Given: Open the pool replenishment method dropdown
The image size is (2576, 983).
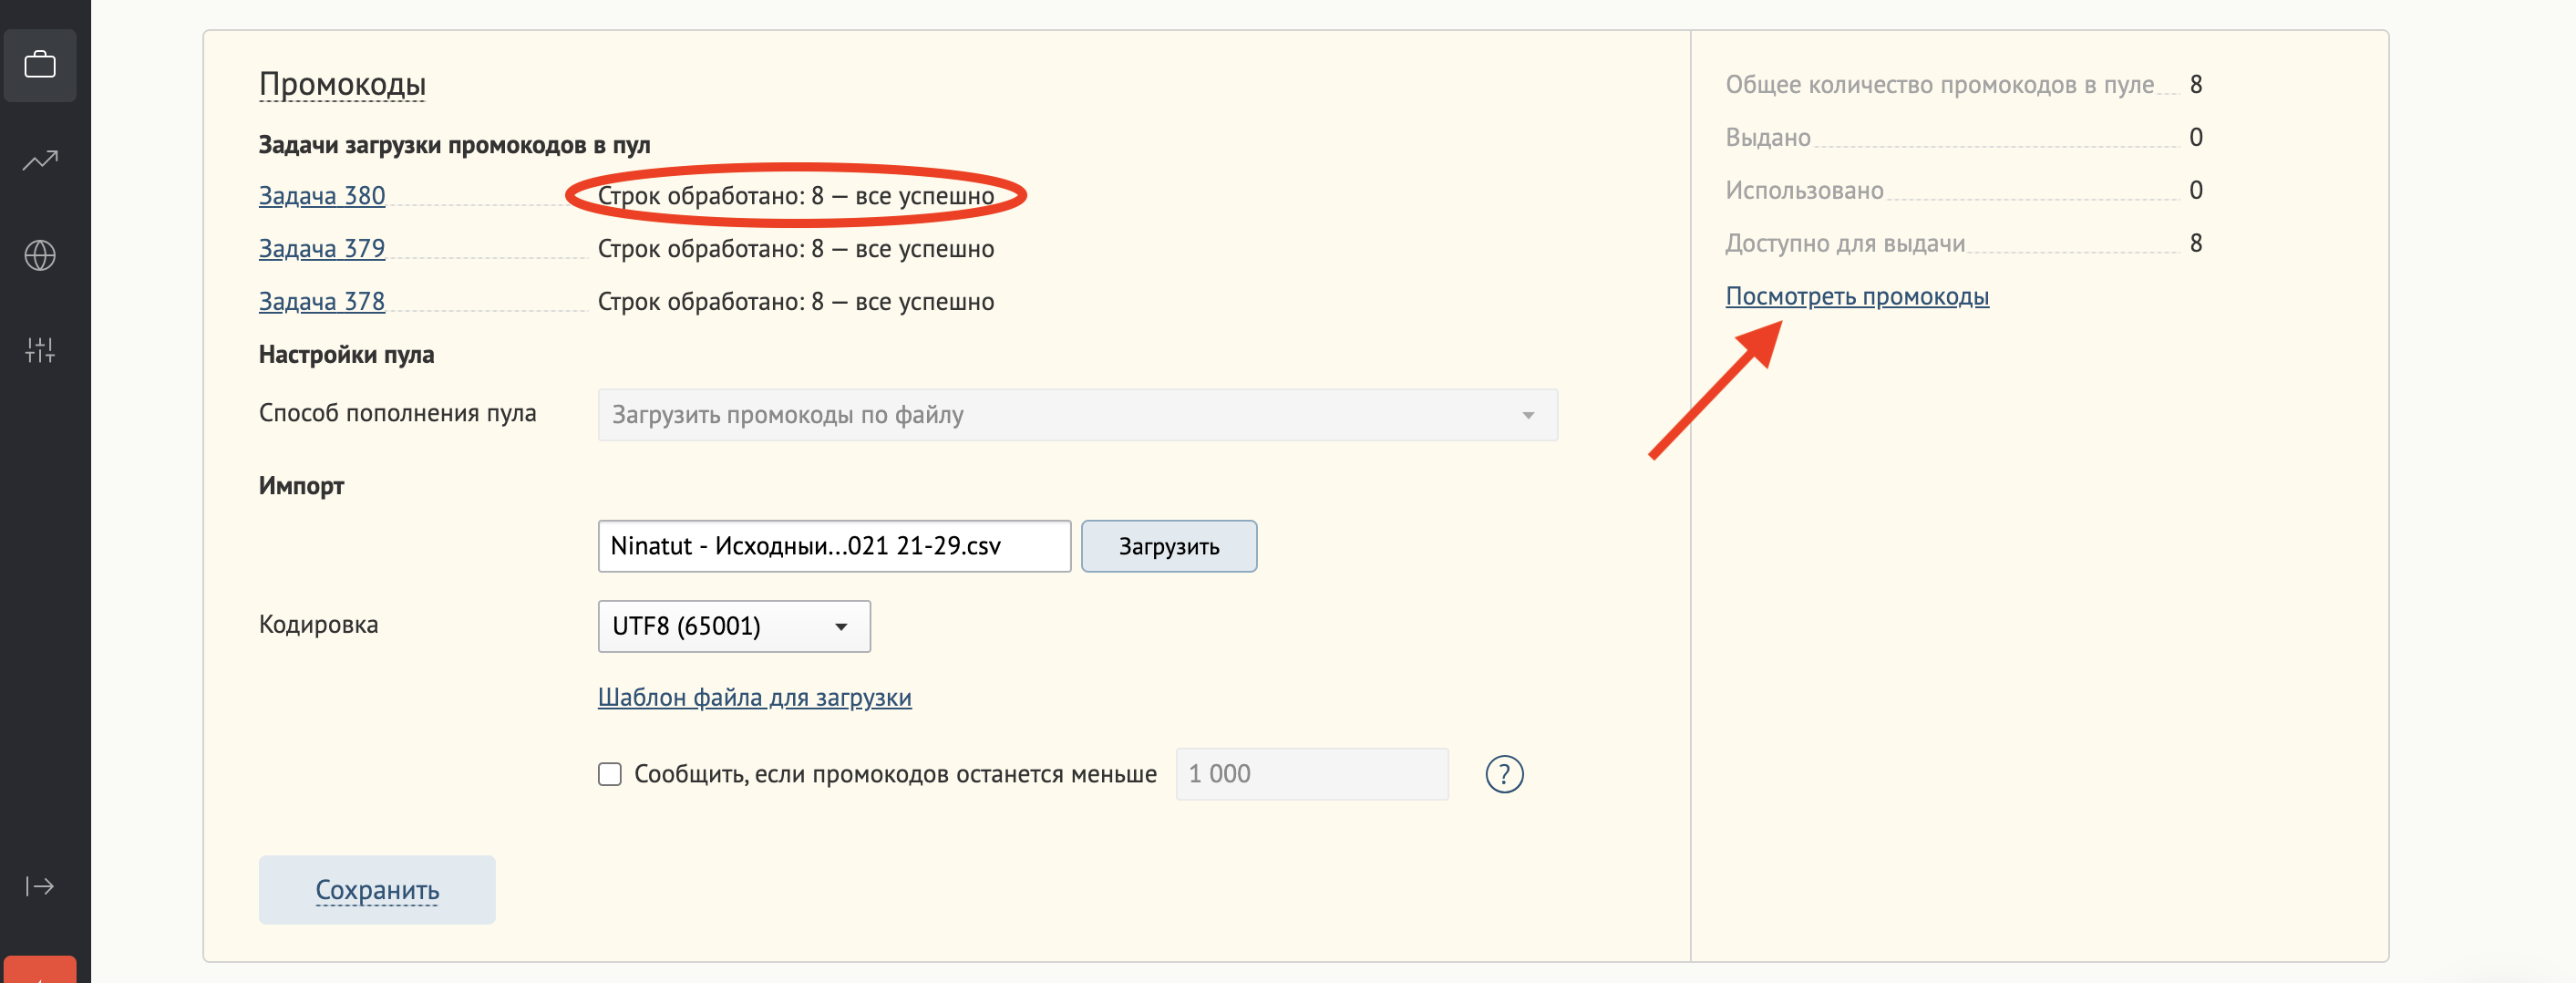Looking at the screenshot, I should click(x=1077, y=415).
